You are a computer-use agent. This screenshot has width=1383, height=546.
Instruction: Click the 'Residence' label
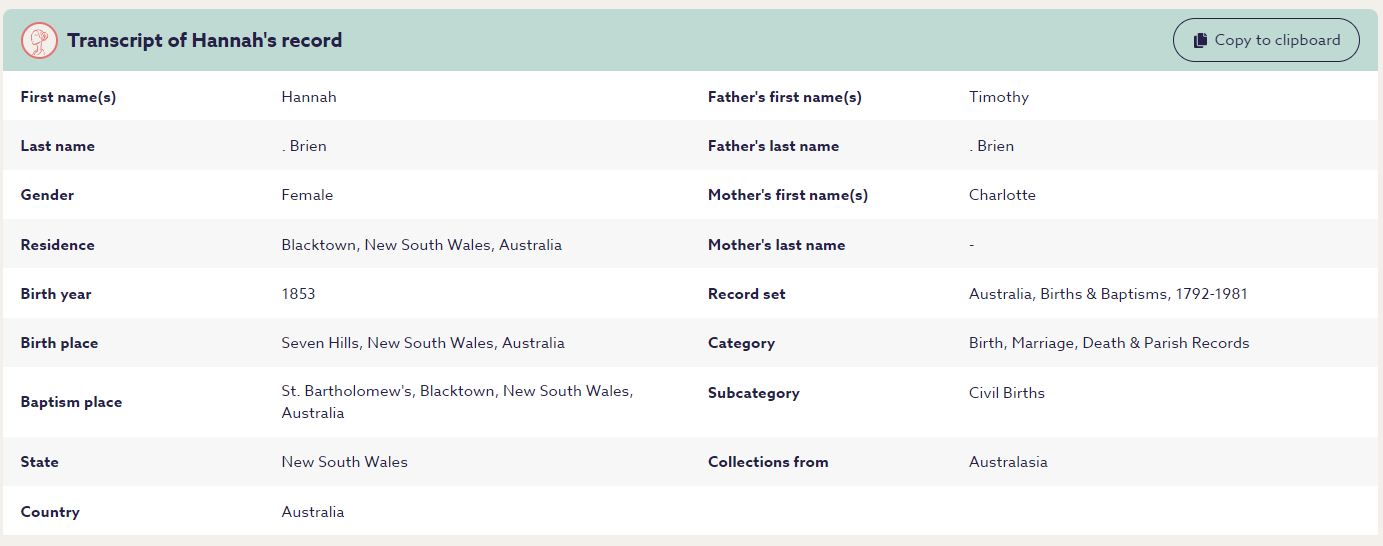click(x=57, y=245)
